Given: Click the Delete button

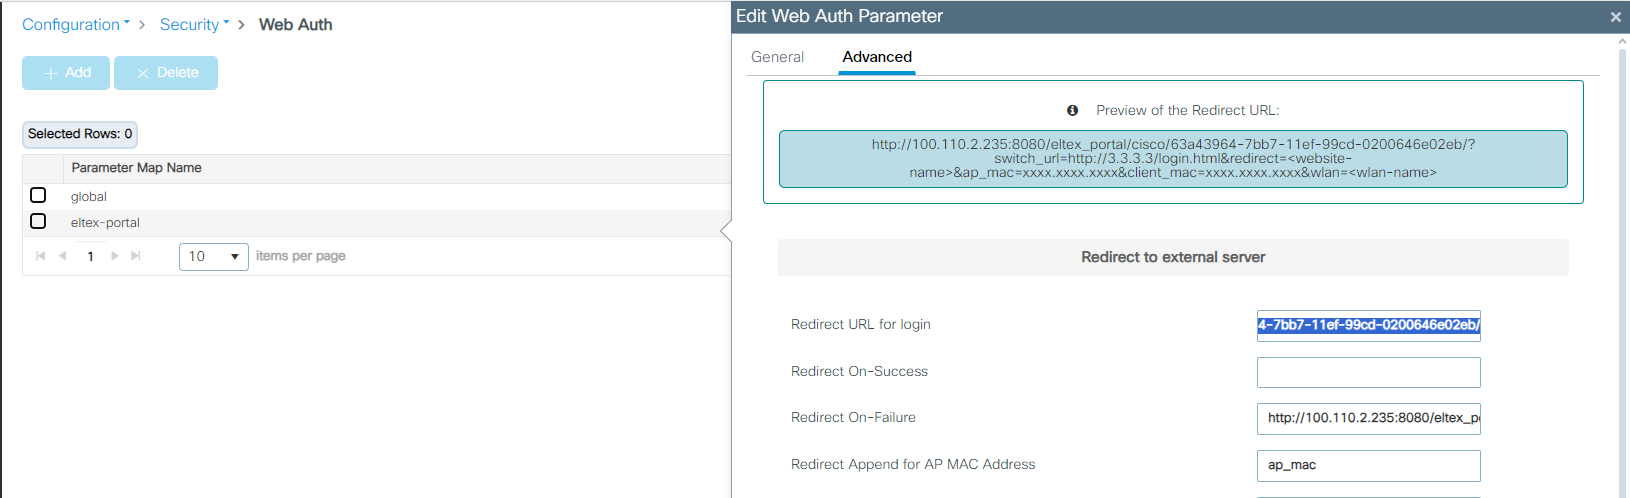Looking at the screenshot, I should point(166,73).
